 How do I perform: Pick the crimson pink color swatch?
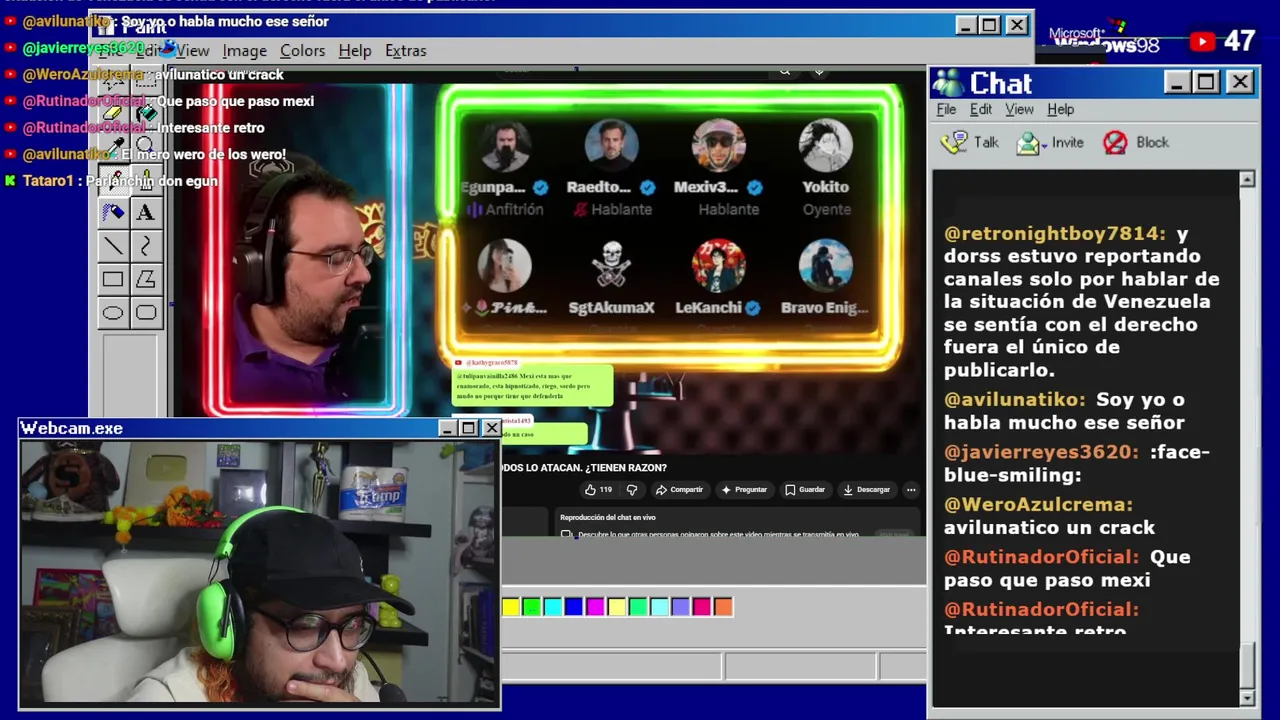point(701,606)
